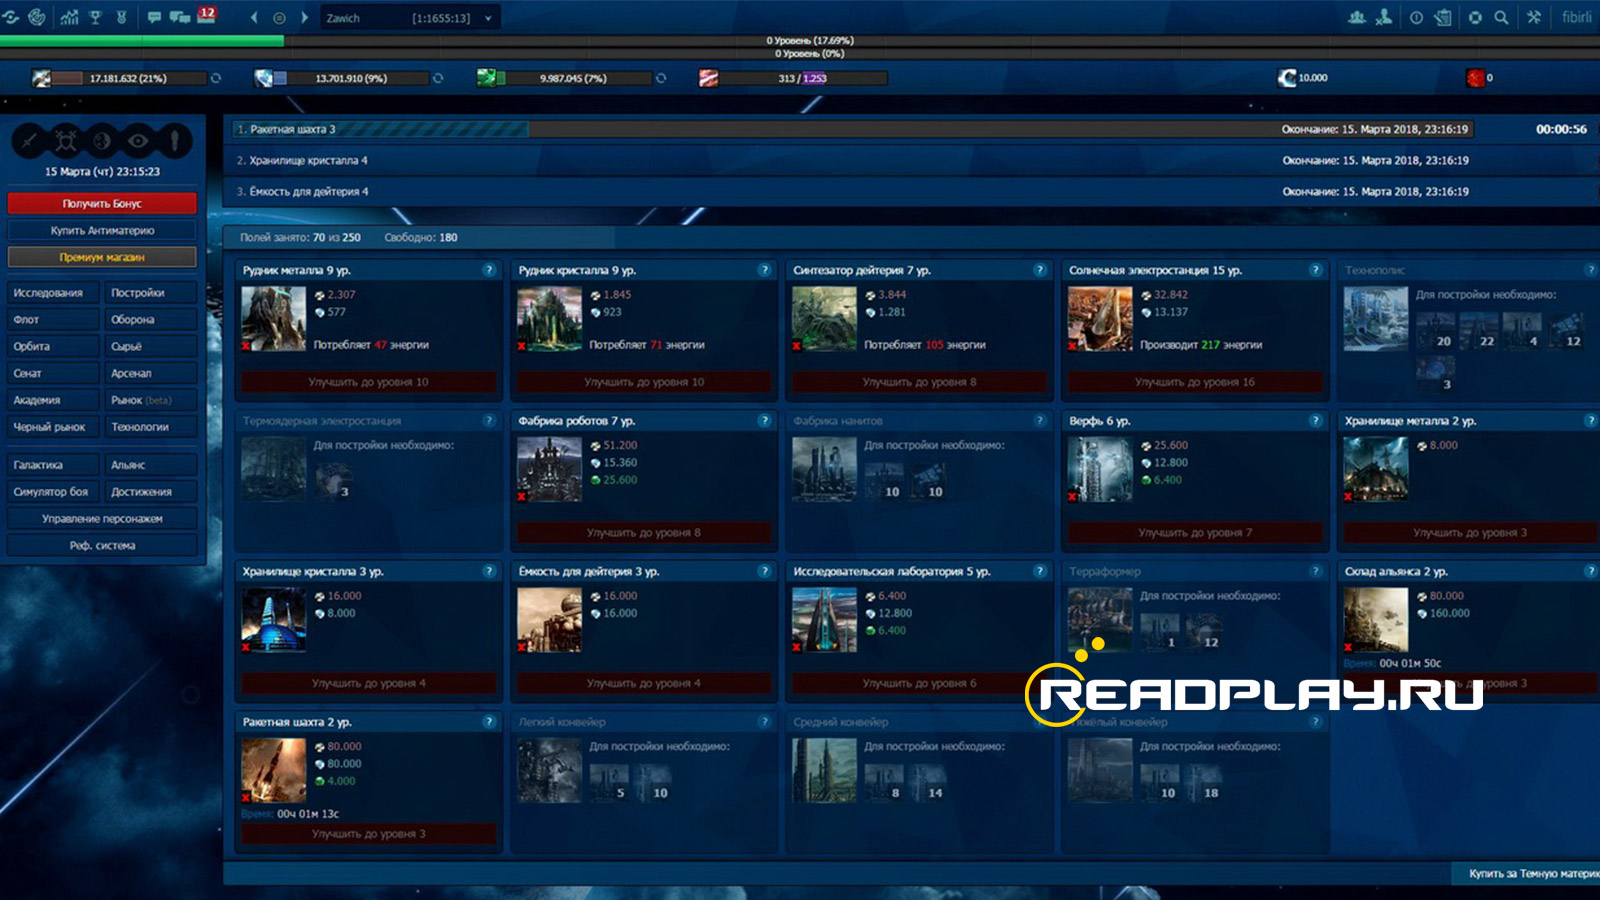Screen dimensions: 1600x900
Task: Click help icon on Рудник металла card
Action: [x=489, y=270]
